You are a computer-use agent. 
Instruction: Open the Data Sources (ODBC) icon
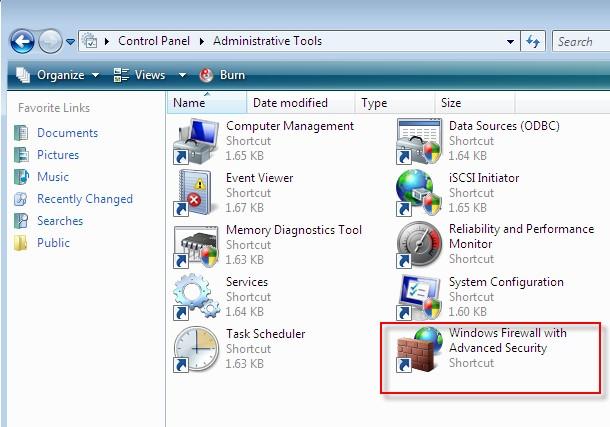click(x=419, y=141)
